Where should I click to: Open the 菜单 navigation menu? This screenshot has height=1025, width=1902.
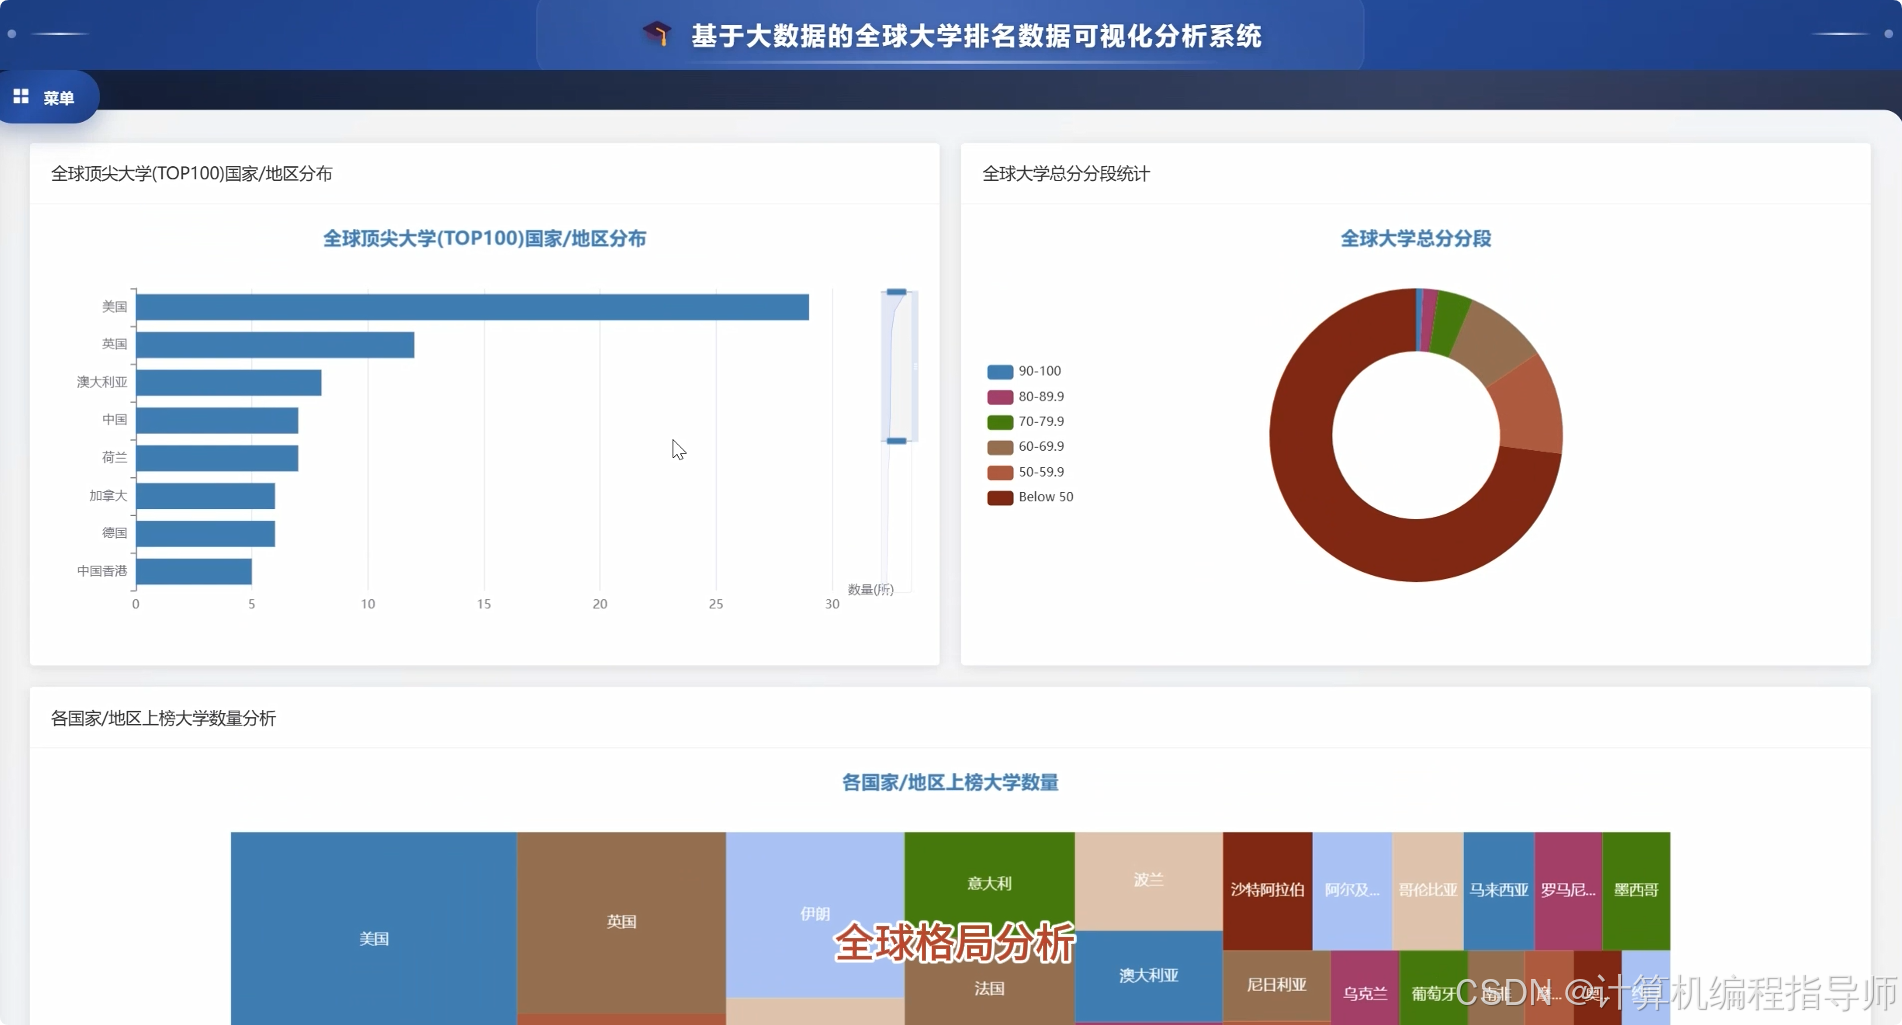(x=56, y=97)
